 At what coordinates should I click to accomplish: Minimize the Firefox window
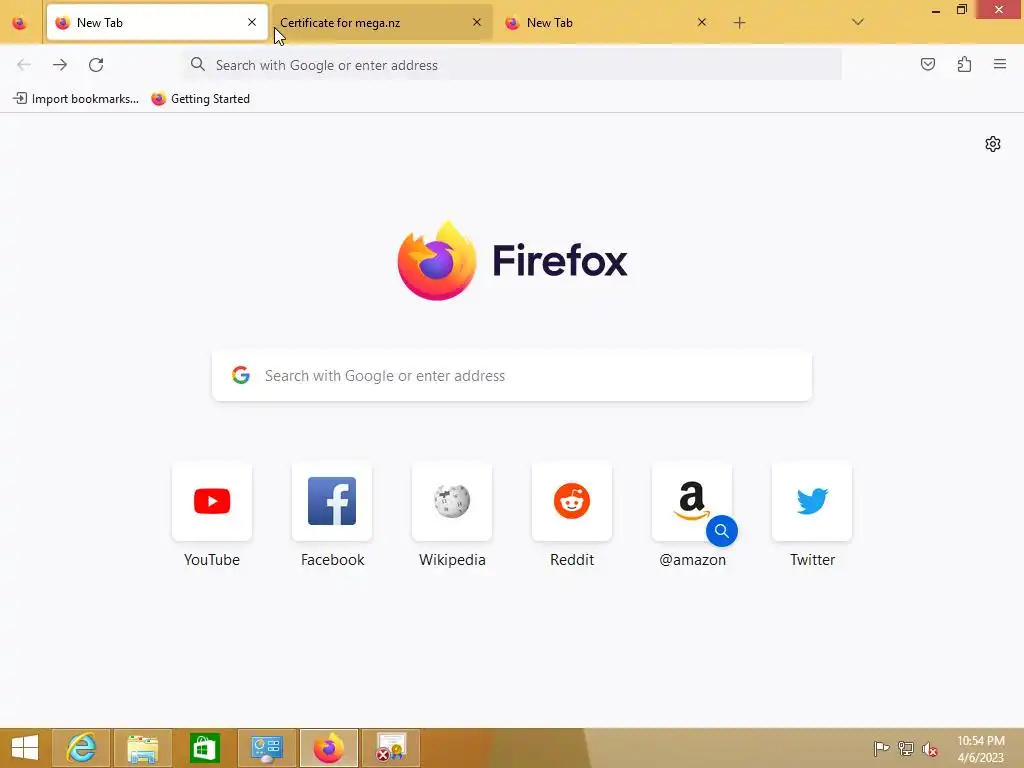point(936,10)
